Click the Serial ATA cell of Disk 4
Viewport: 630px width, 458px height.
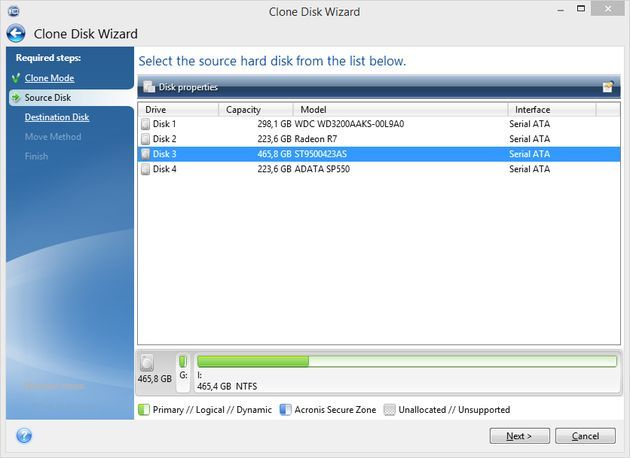tap(530, 169)
